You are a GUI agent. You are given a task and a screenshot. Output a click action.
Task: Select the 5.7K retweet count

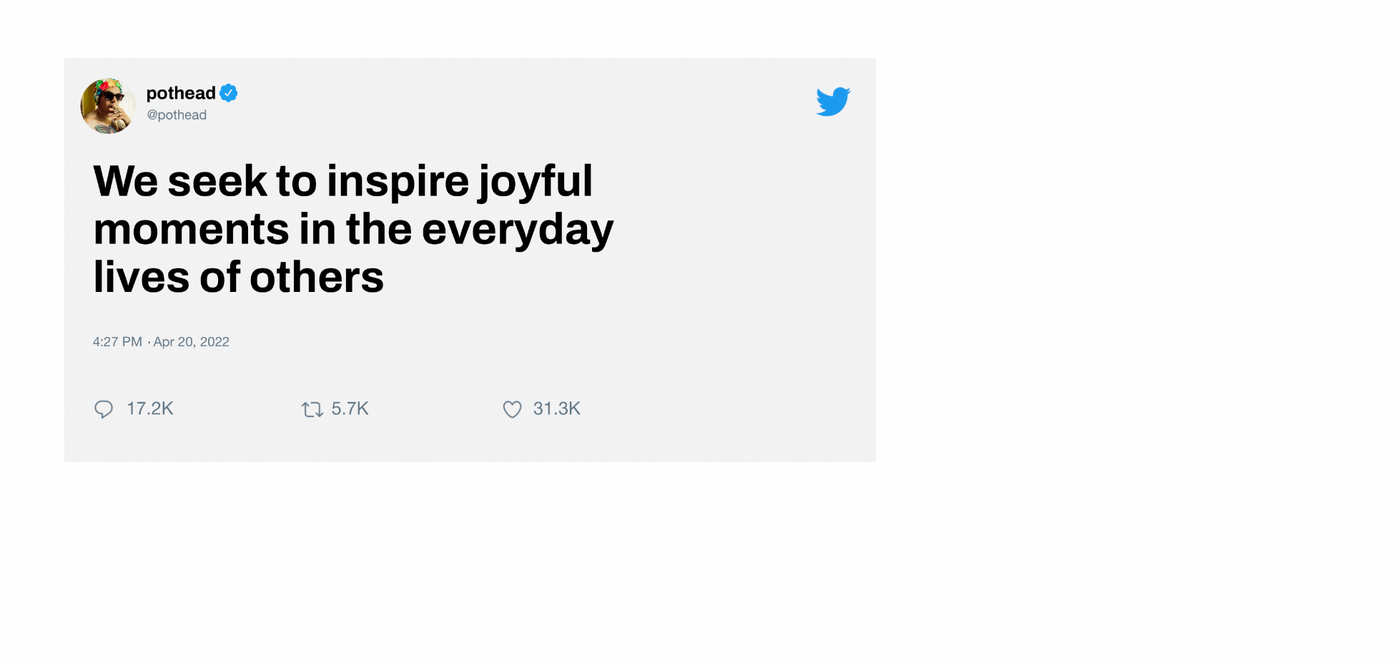point(350,408)
